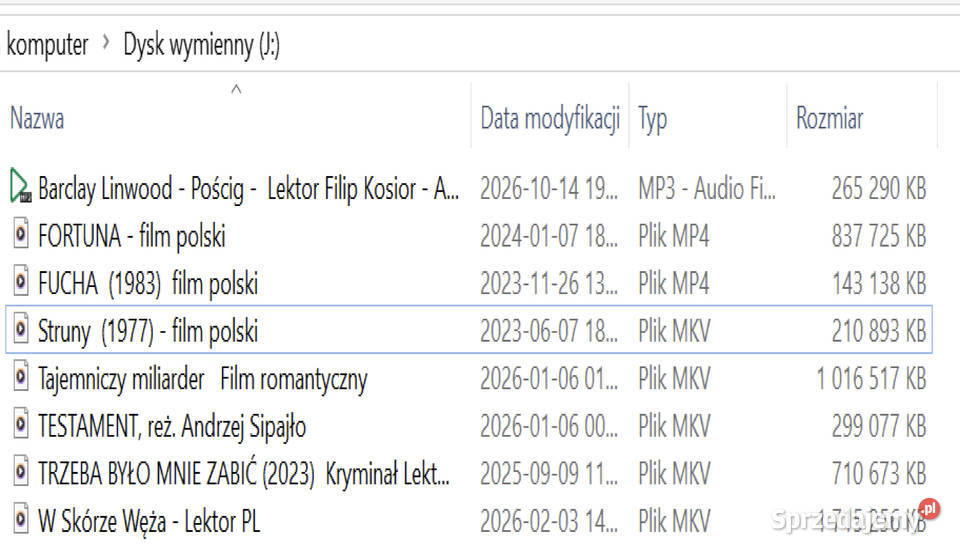This screenshot has height=553, width=960.
Task: Click the icon beside Tajemniczy miliarder
Action: tap(21, 377)
